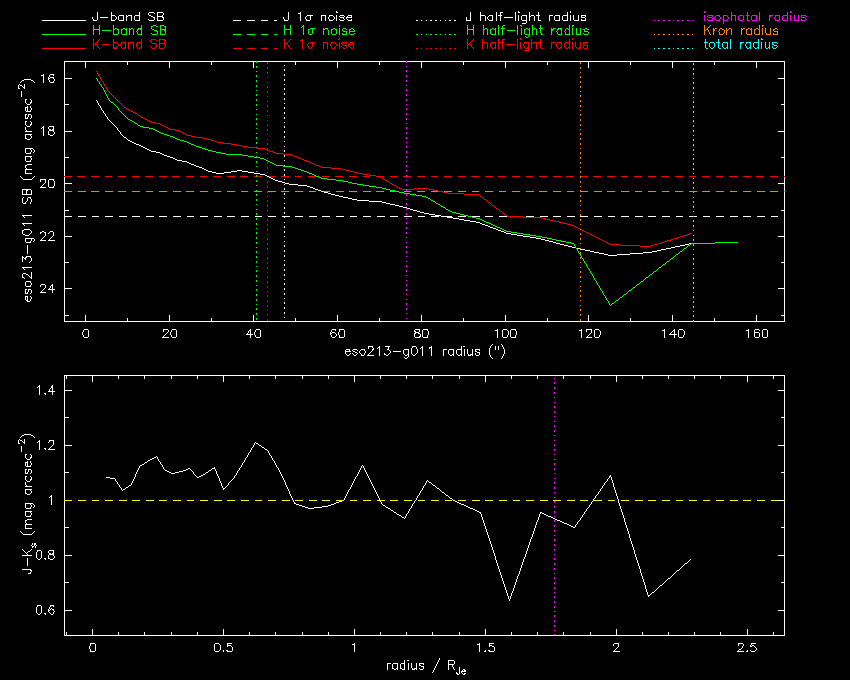Click the J half-light radius legend label
850x680 pixels.
click(527, 18)
